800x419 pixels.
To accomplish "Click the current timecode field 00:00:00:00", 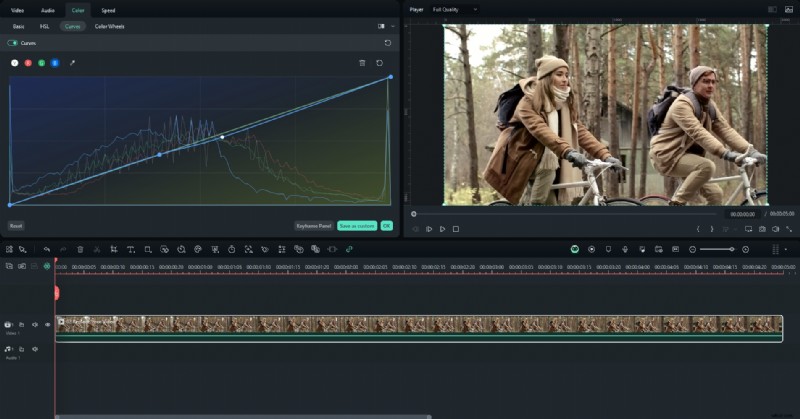I will [742, 214].
